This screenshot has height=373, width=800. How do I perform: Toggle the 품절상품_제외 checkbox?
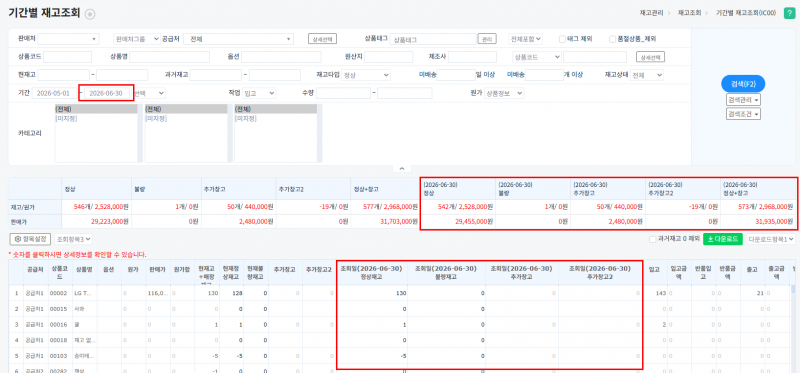click(613, 39)
